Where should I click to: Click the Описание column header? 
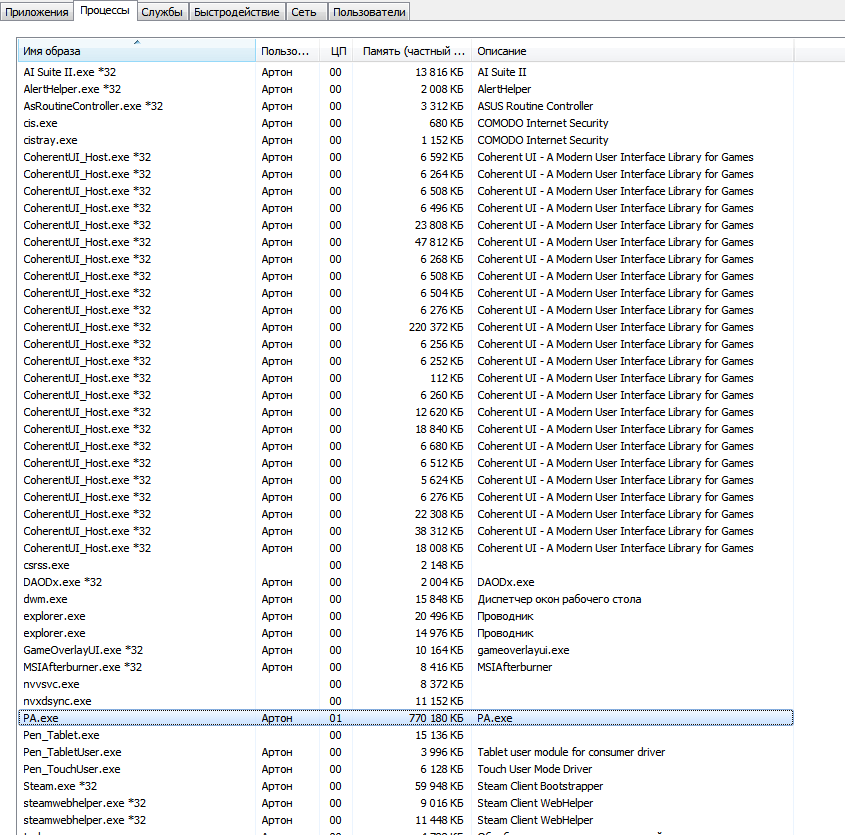632,51
